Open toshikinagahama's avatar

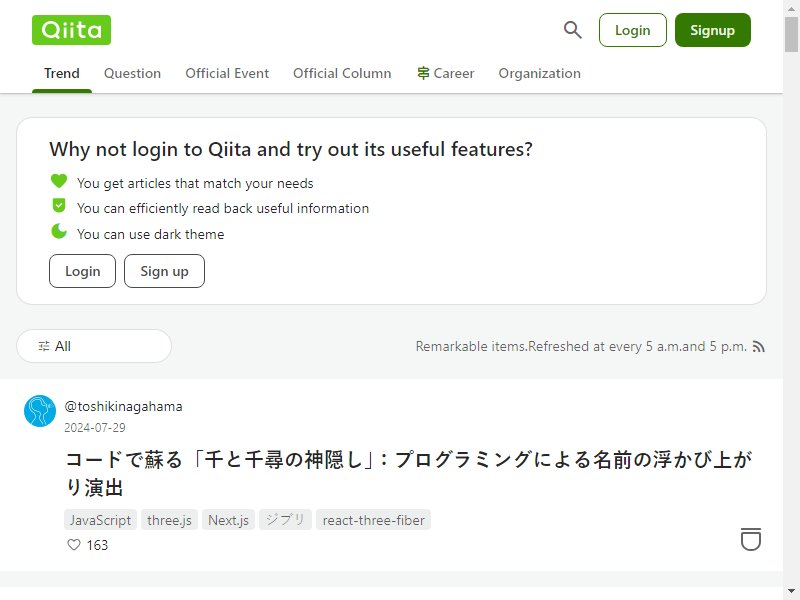pyautogui.click(x=40, y=411)
